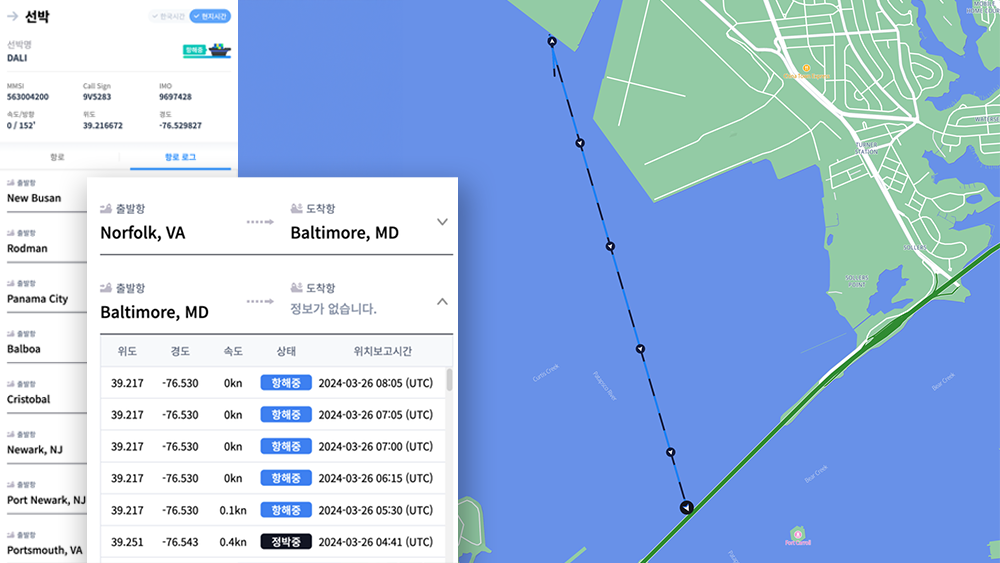Click the arrow icon next to 선박 title
The width and height of the screenshot is (1000, 563).
[x=13, y=17]
